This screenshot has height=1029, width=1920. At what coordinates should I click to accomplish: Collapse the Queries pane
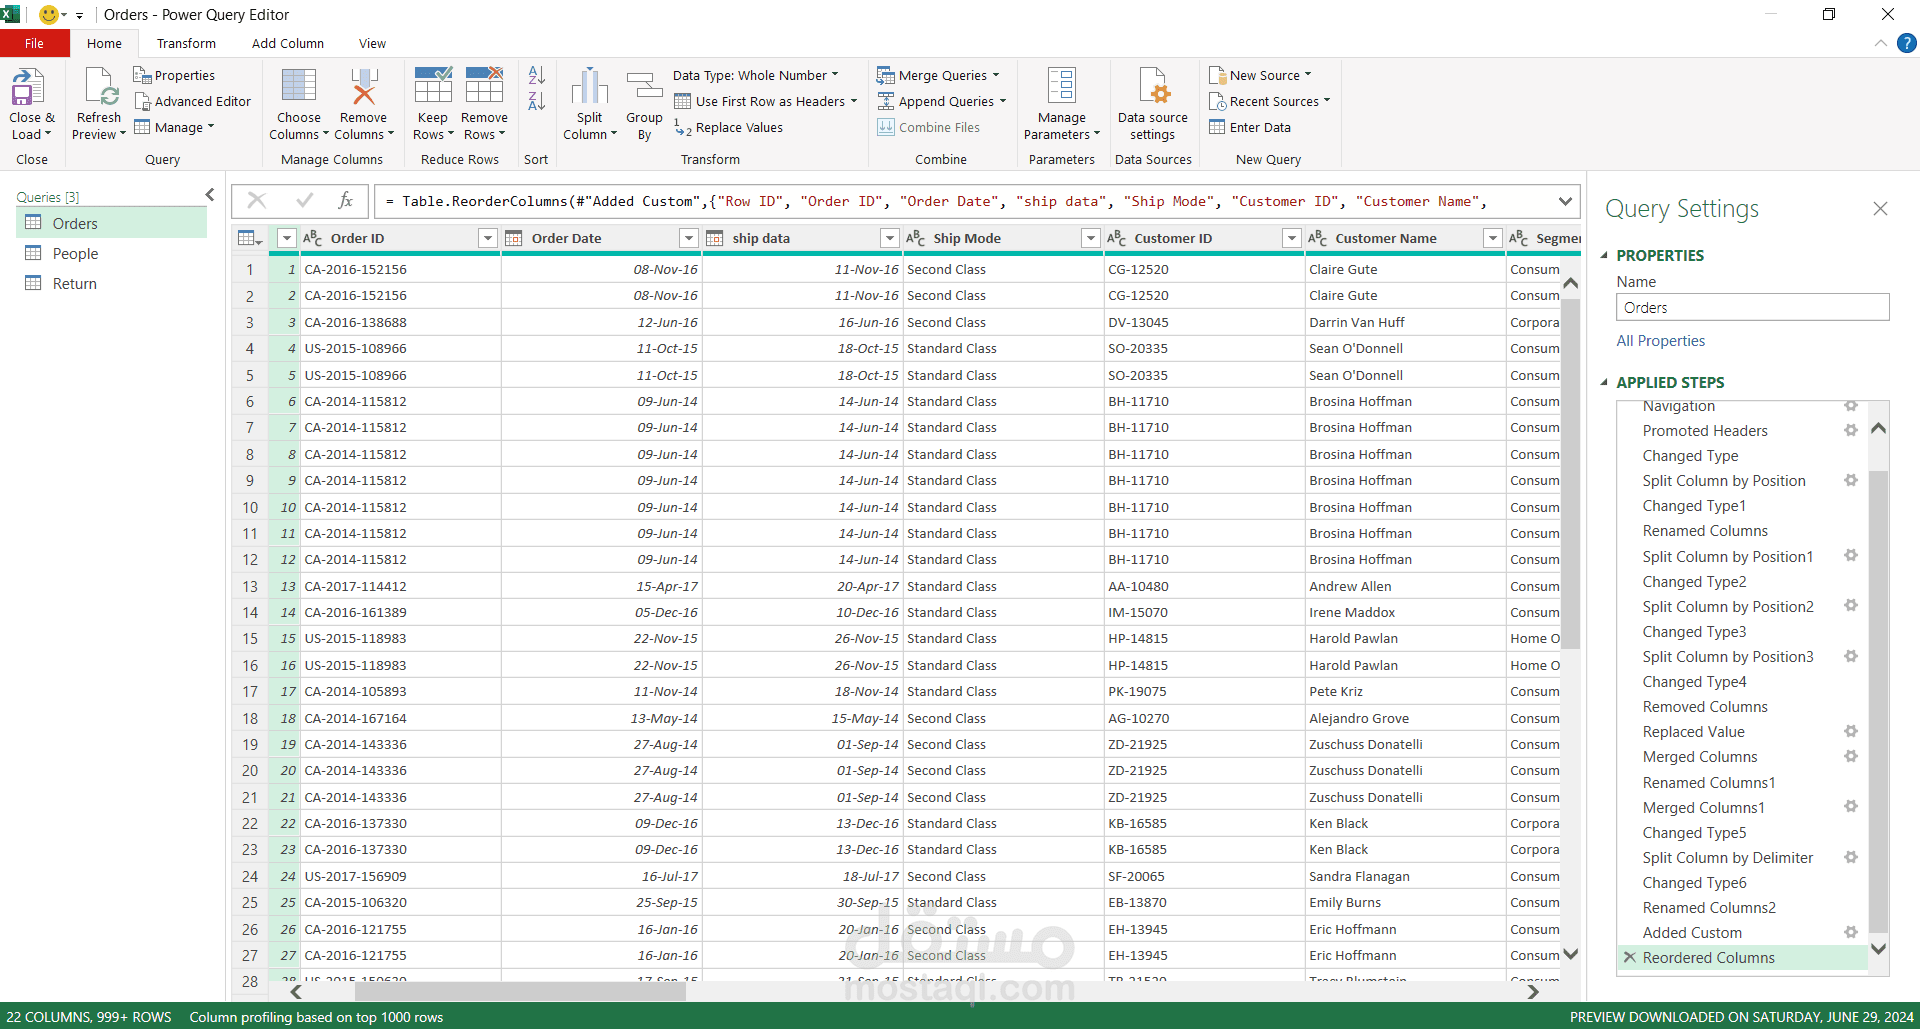(x=210, y=195)
